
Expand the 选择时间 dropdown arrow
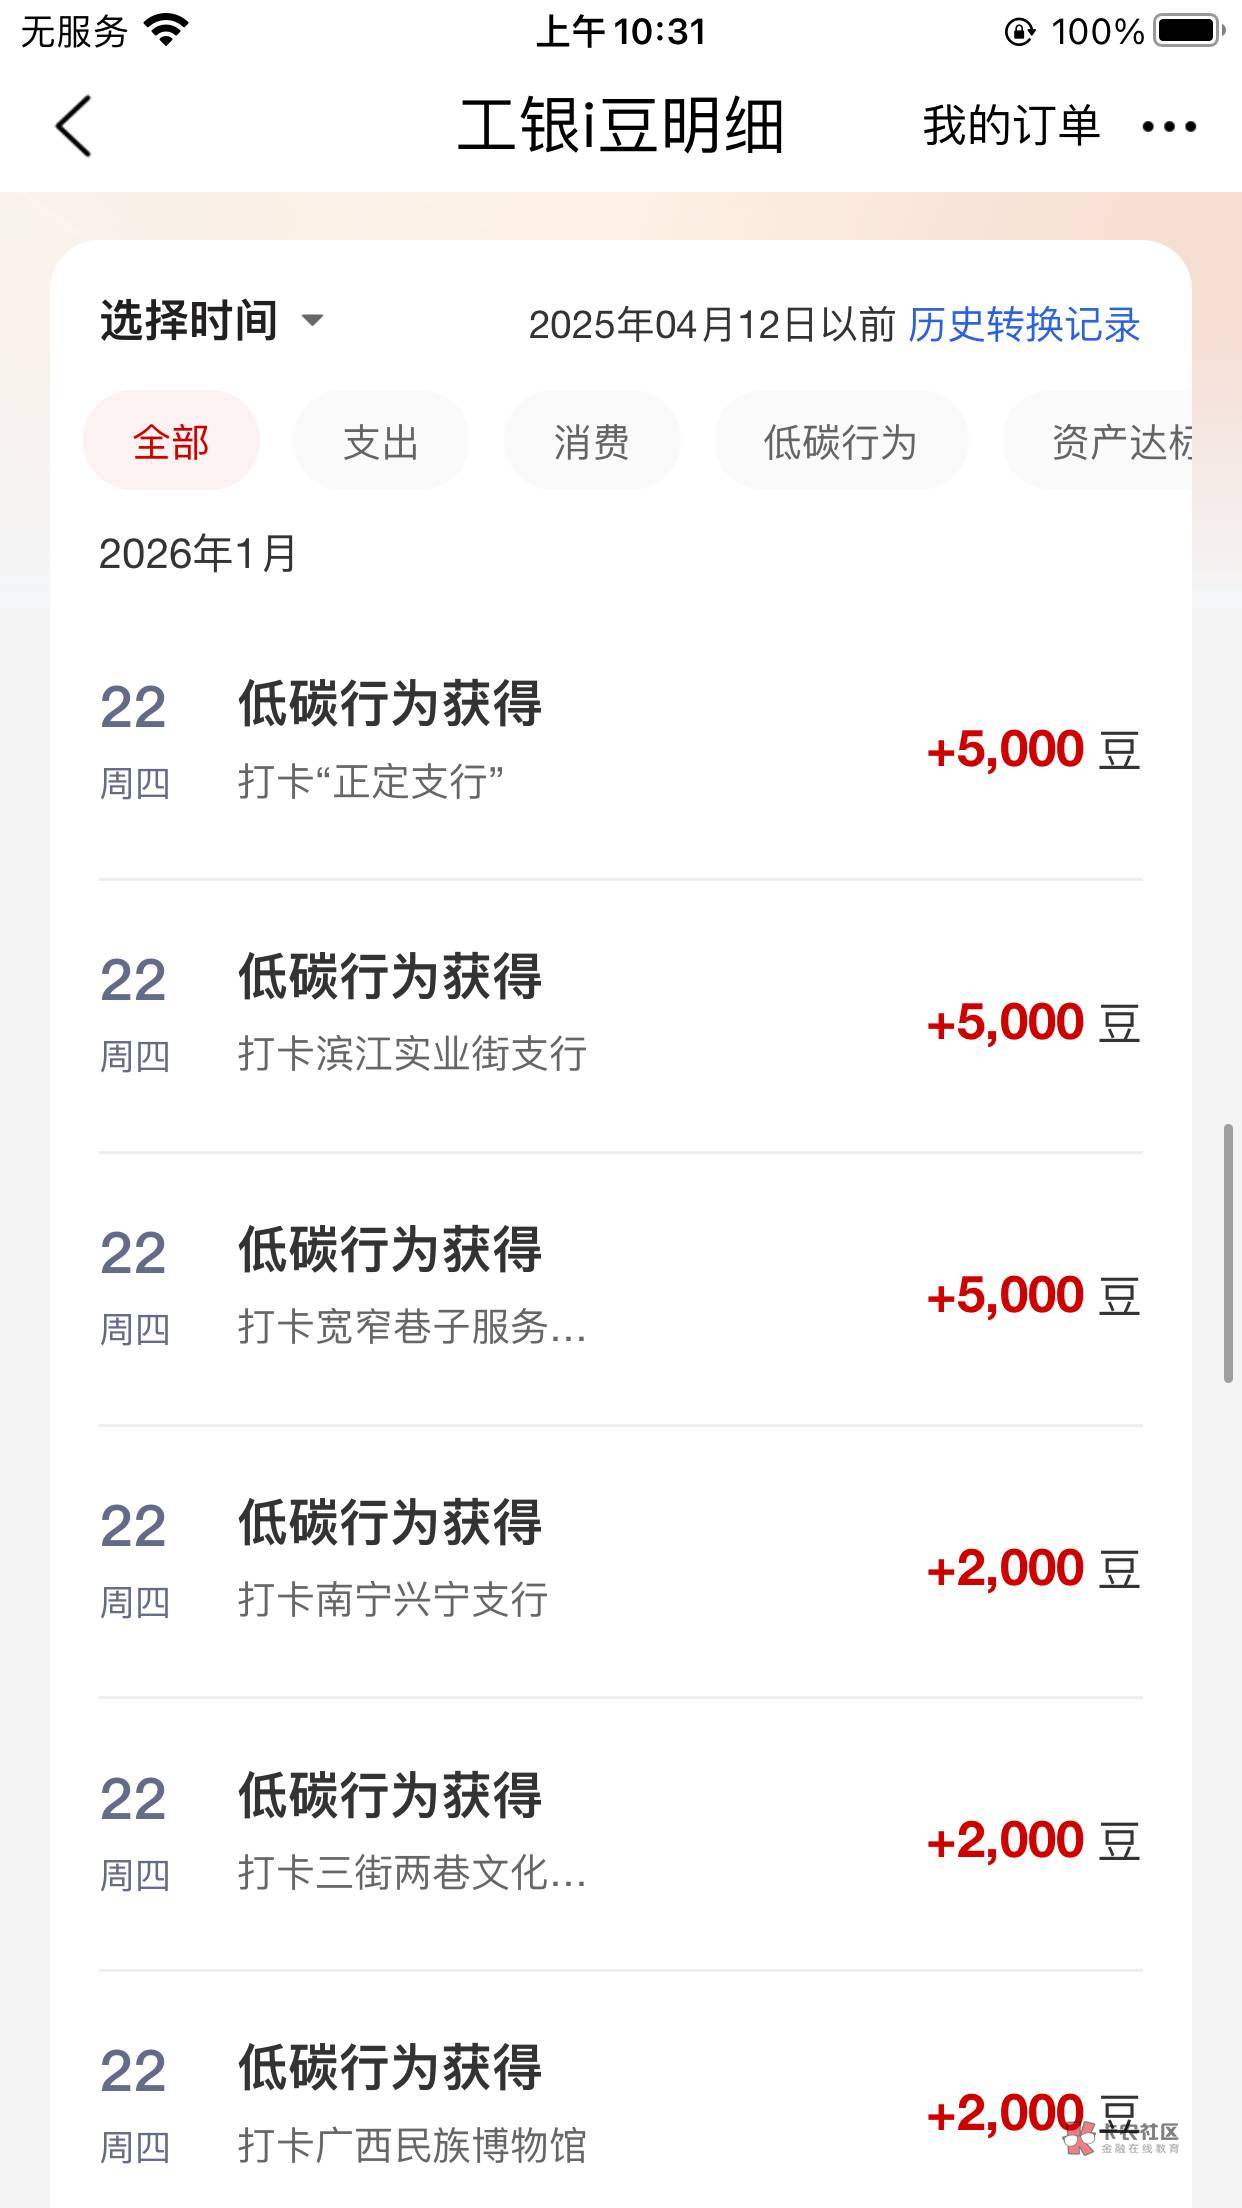(x=312, y=321)
